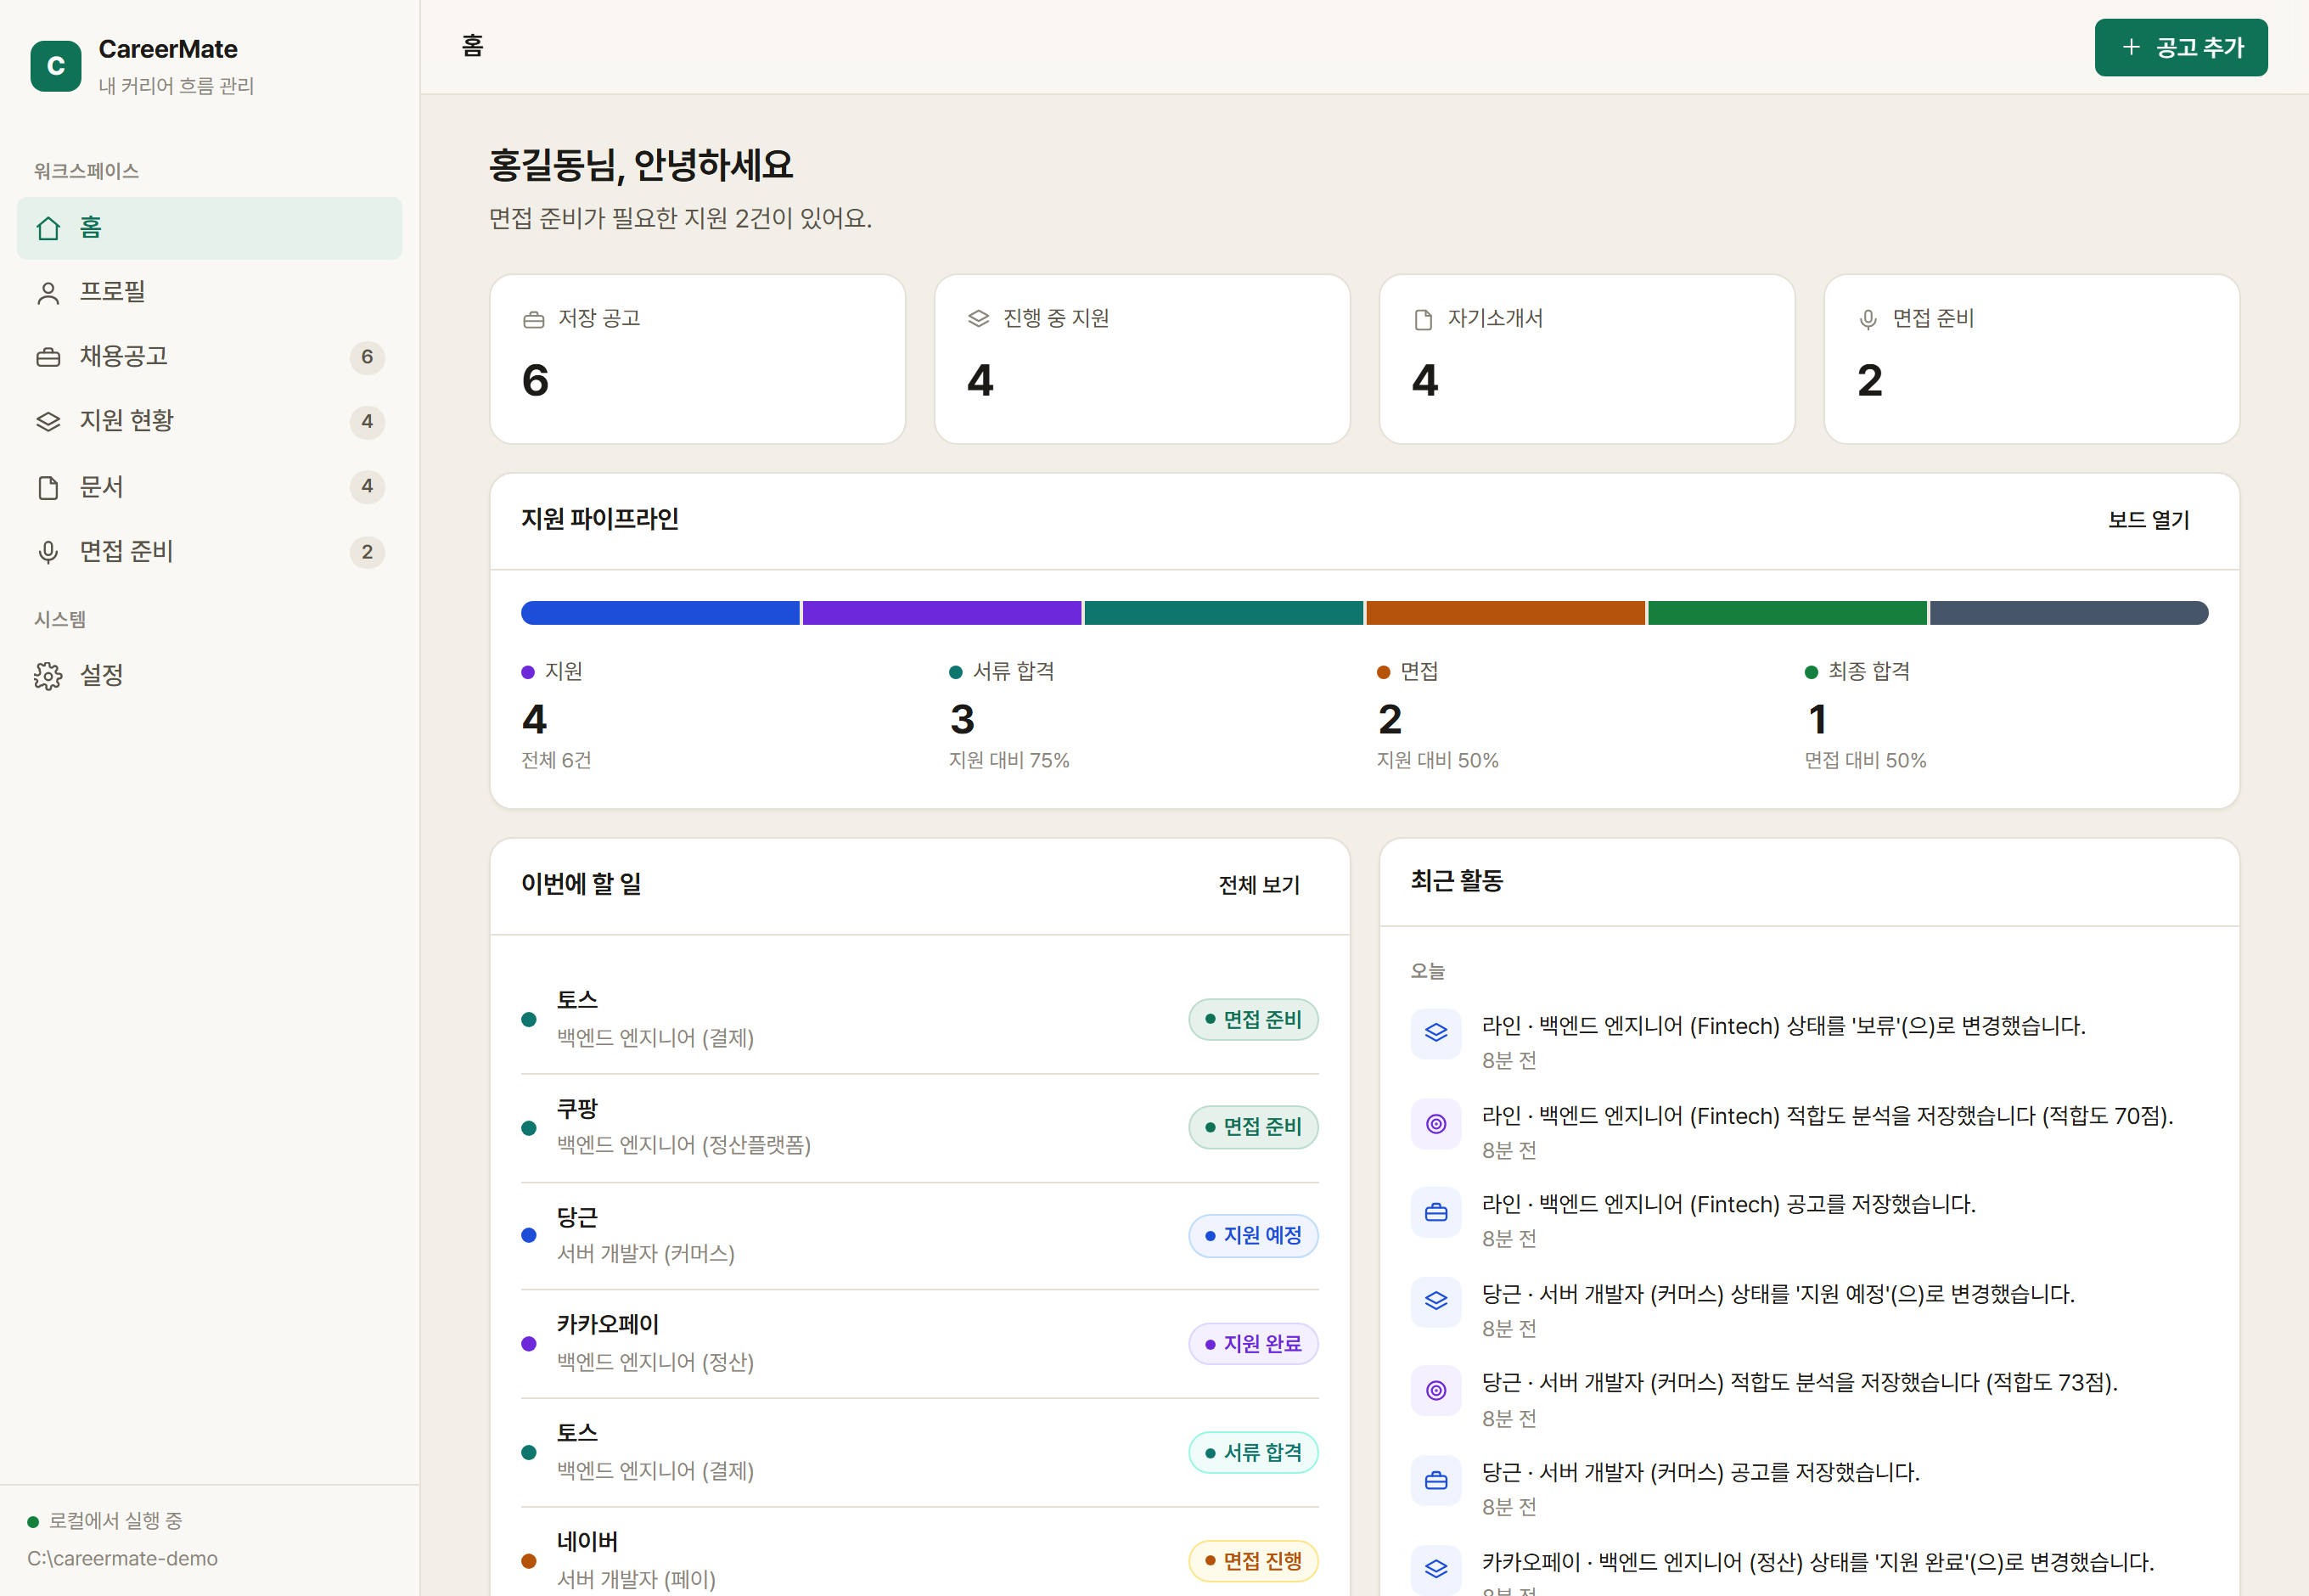This screenshot has height=1596, width=2309.
Task: Click the 로컬에서 실행 중 status
Action: point(106,1521)
